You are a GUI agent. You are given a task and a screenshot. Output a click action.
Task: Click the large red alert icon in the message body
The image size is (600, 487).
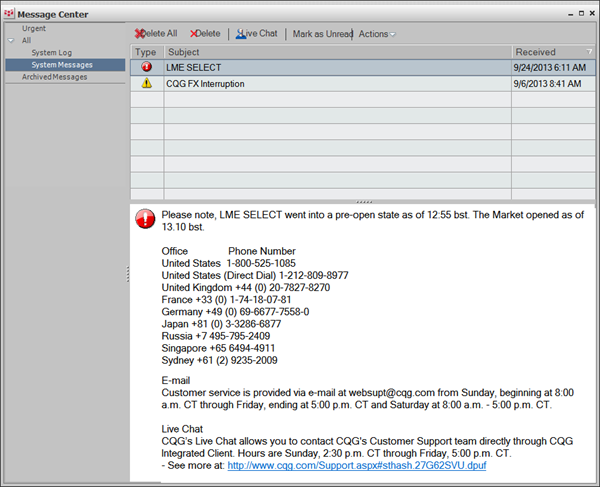(x=146, y=220)
